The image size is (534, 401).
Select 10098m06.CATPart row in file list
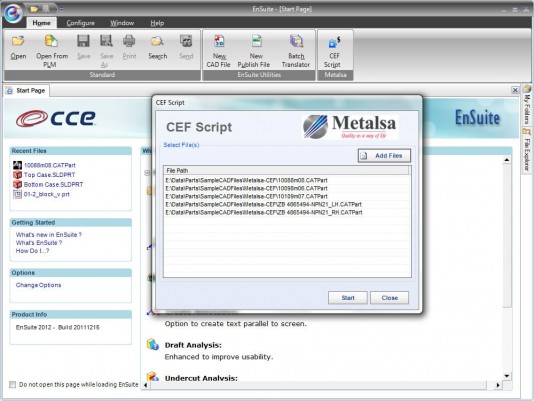tap(287, 188)
